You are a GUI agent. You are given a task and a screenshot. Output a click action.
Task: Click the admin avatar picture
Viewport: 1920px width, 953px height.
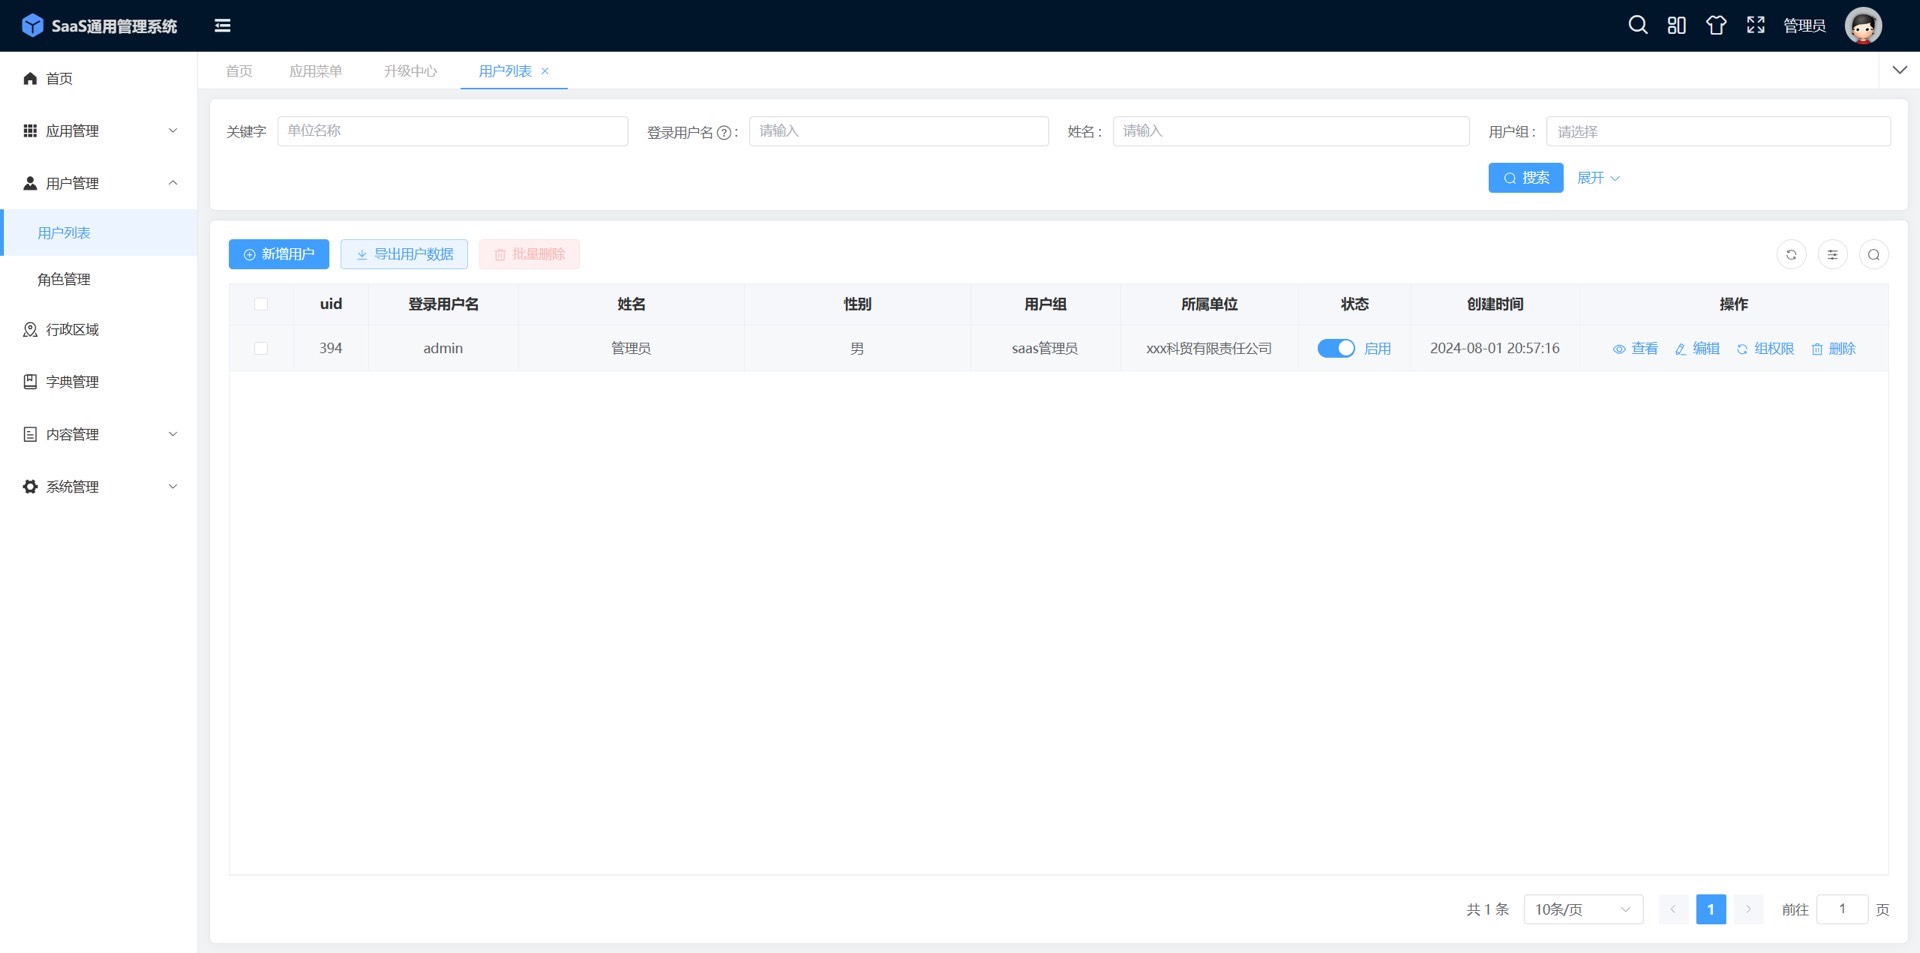1862,26
